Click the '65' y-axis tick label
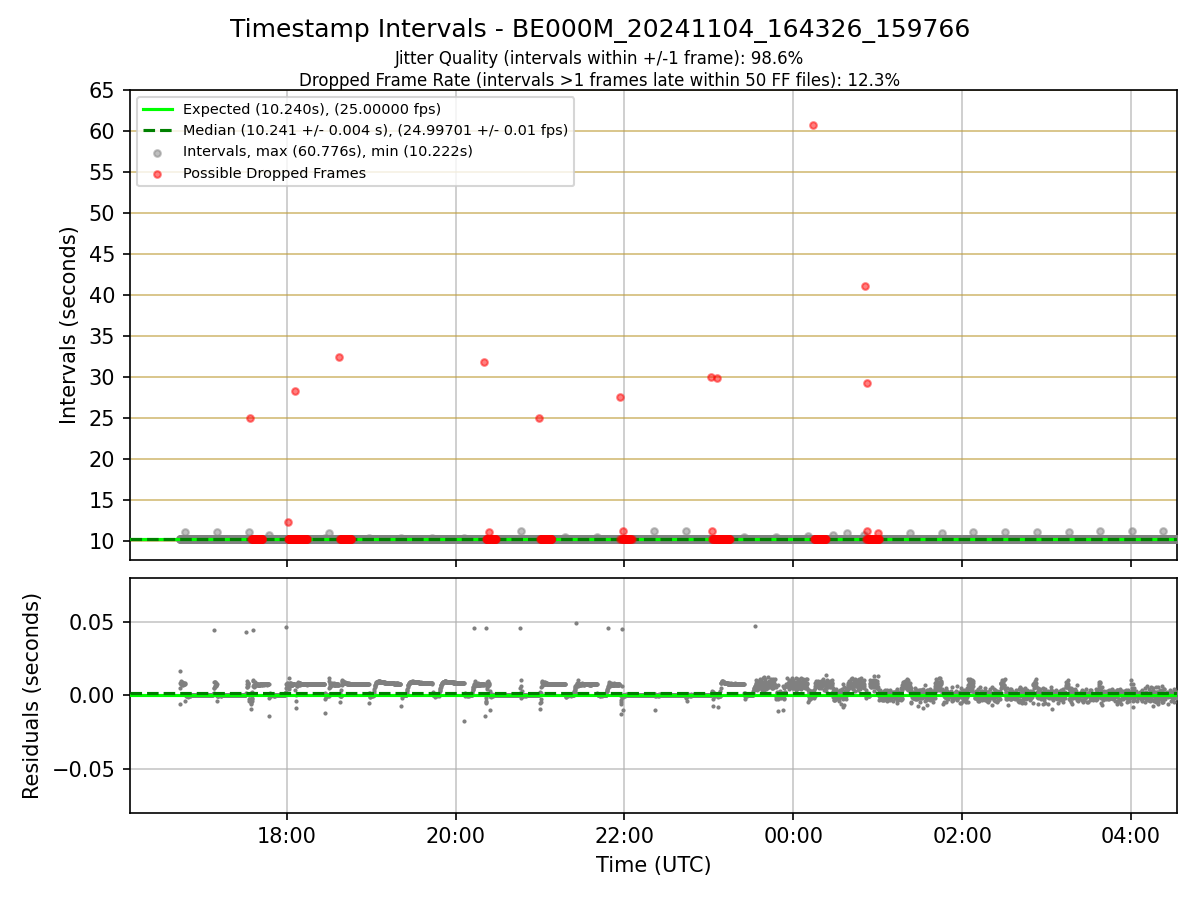This screenshot has height=900, width=1200. [103, 91]
